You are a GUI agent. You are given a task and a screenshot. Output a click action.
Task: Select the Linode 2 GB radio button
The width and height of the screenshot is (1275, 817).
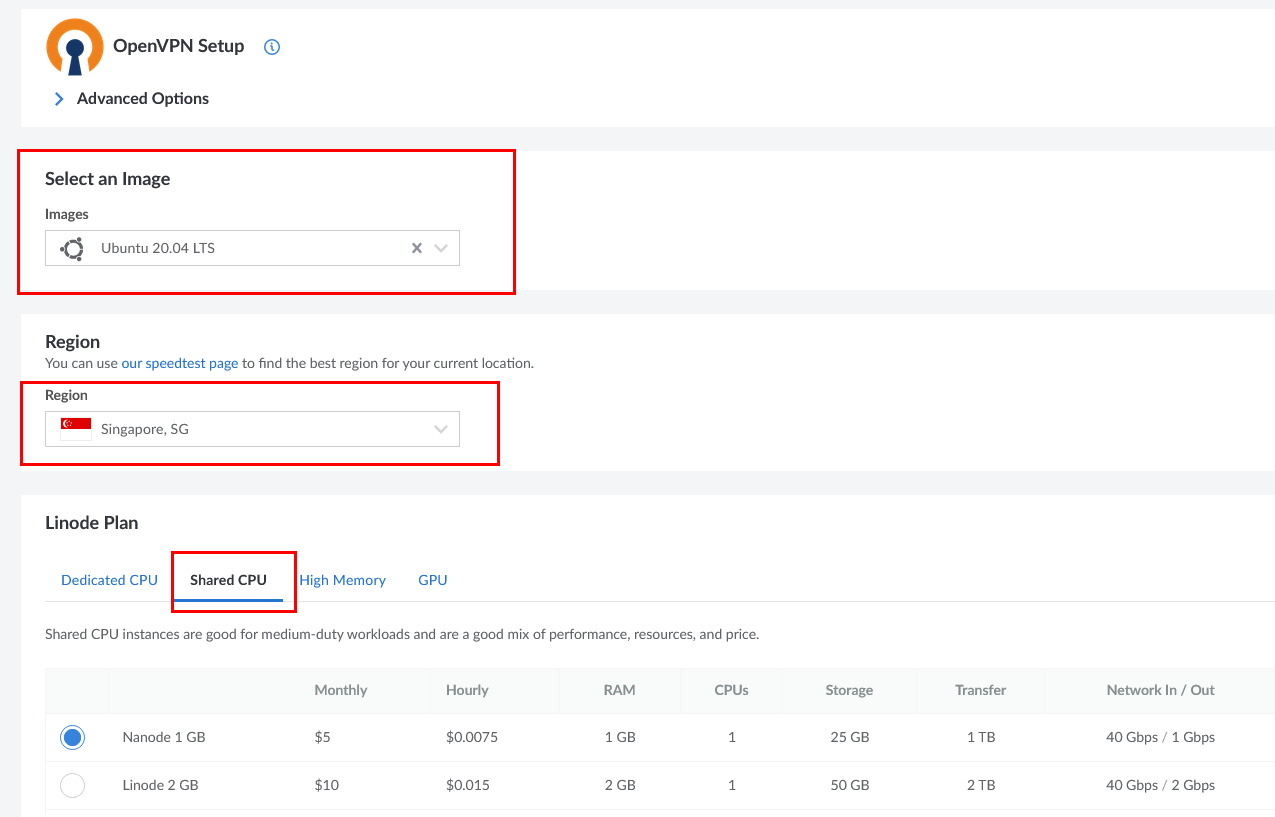pos(72,786)
